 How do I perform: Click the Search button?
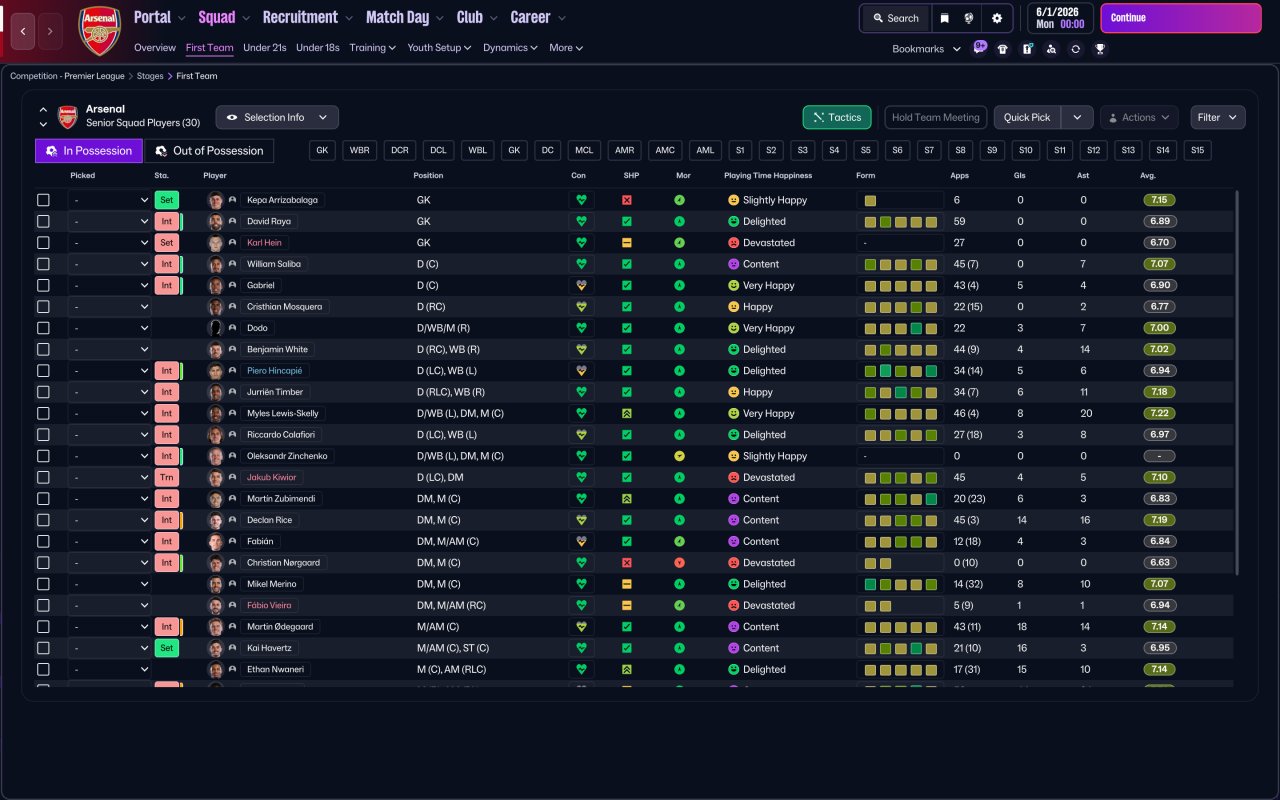pyautogui.click(x=895, y=18)
